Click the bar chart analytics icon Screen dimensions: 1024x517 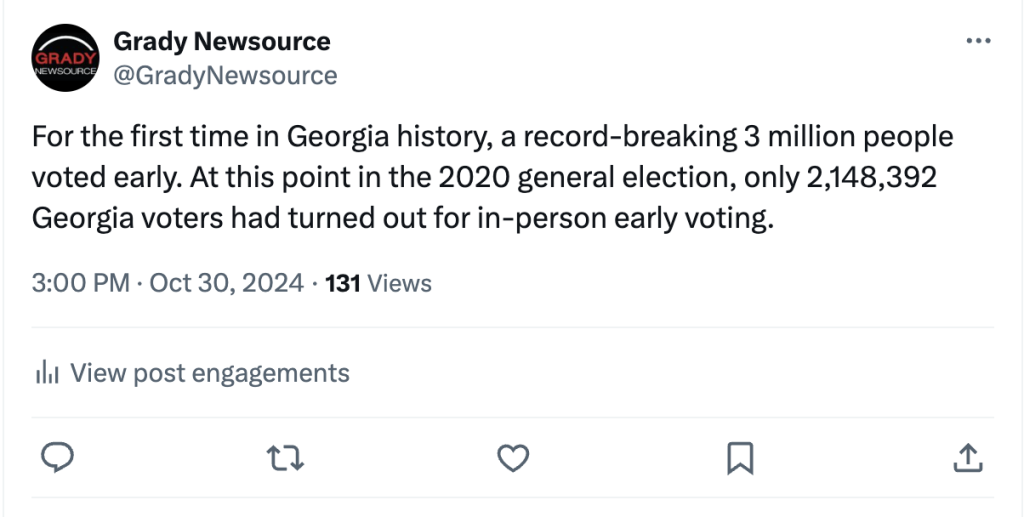[48, 374]
